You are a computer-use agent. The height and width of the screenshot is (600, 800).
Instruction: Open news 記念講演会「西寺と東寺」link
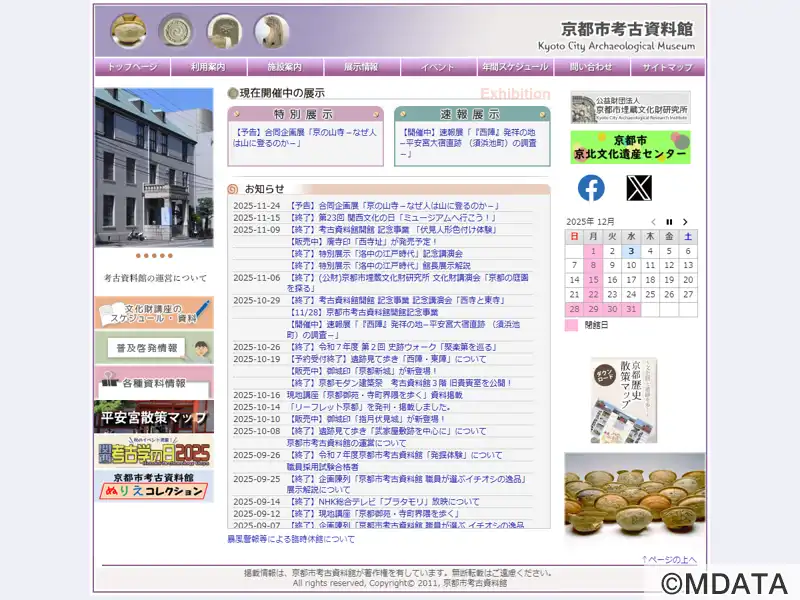pyautogui.click(x=396, y=301)
